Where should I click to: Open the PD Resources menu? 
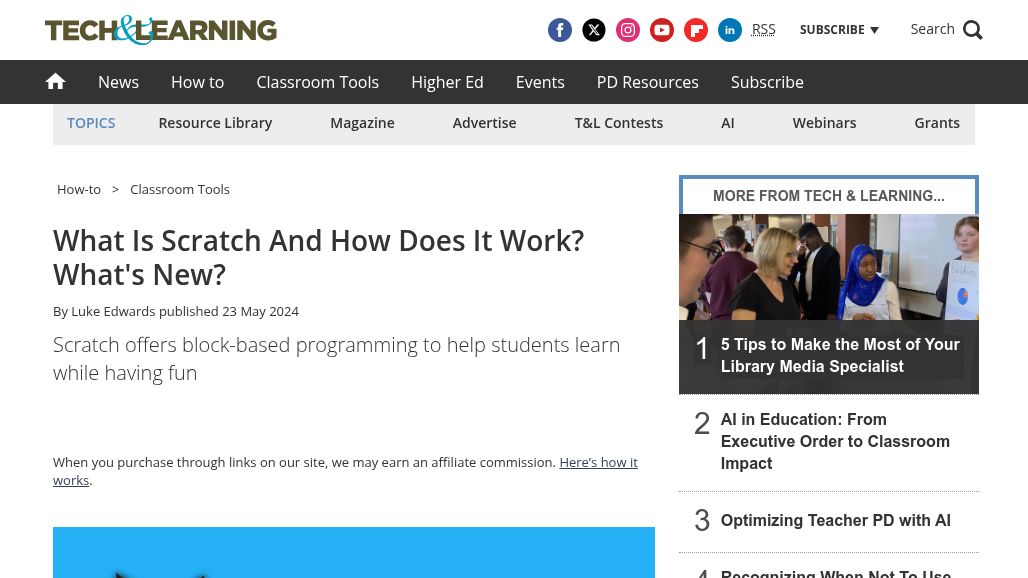(x=648, y=82)
